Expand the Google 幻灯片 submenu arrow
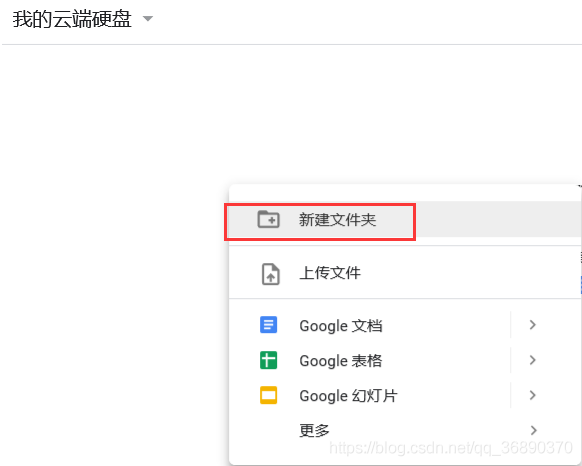The height and width of the screenshot is (466, 582). 533,395
